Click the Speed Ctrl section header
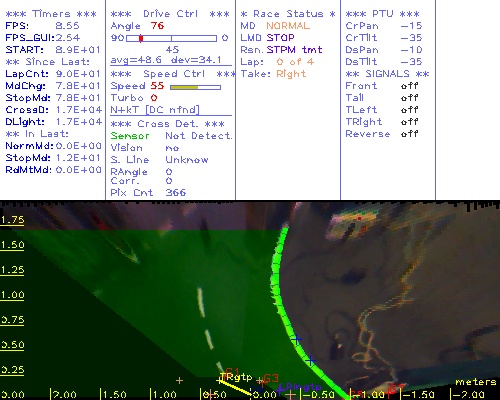Viewport: 500px width, 400px height. (x=173, y=74)
